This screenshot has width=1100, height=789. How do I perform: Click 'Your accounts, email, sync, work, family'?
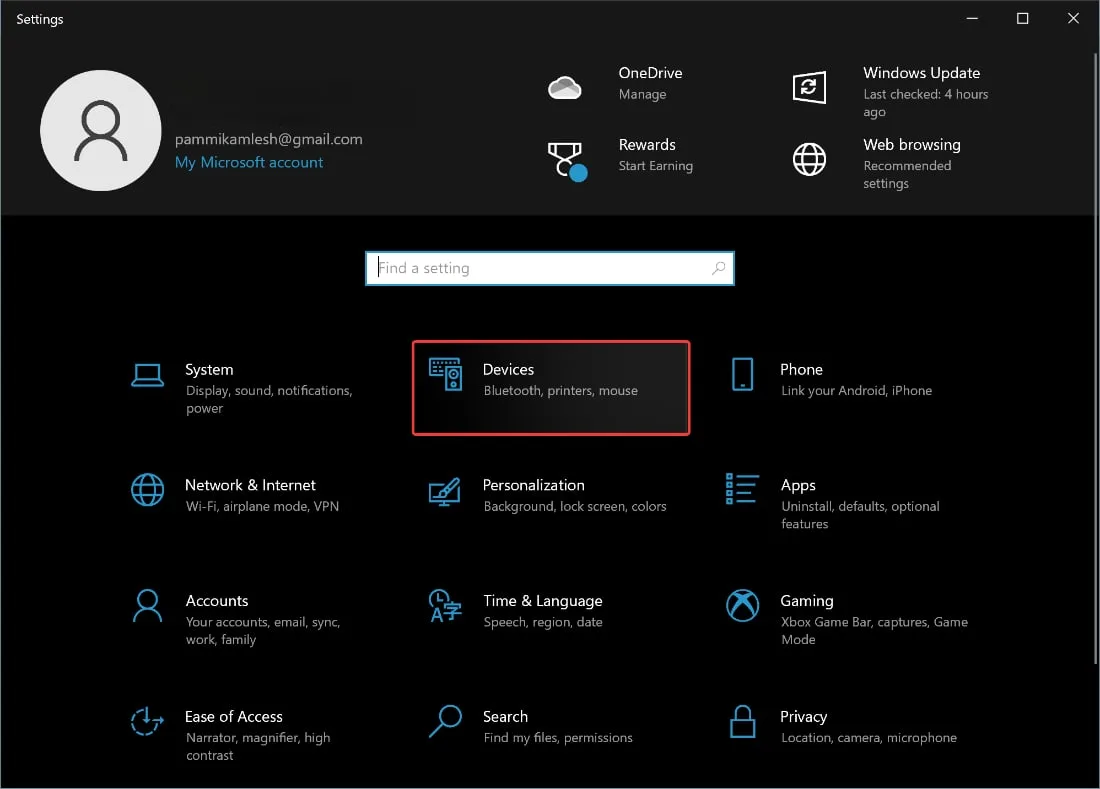pyautogui.click(x=263, y=631)
